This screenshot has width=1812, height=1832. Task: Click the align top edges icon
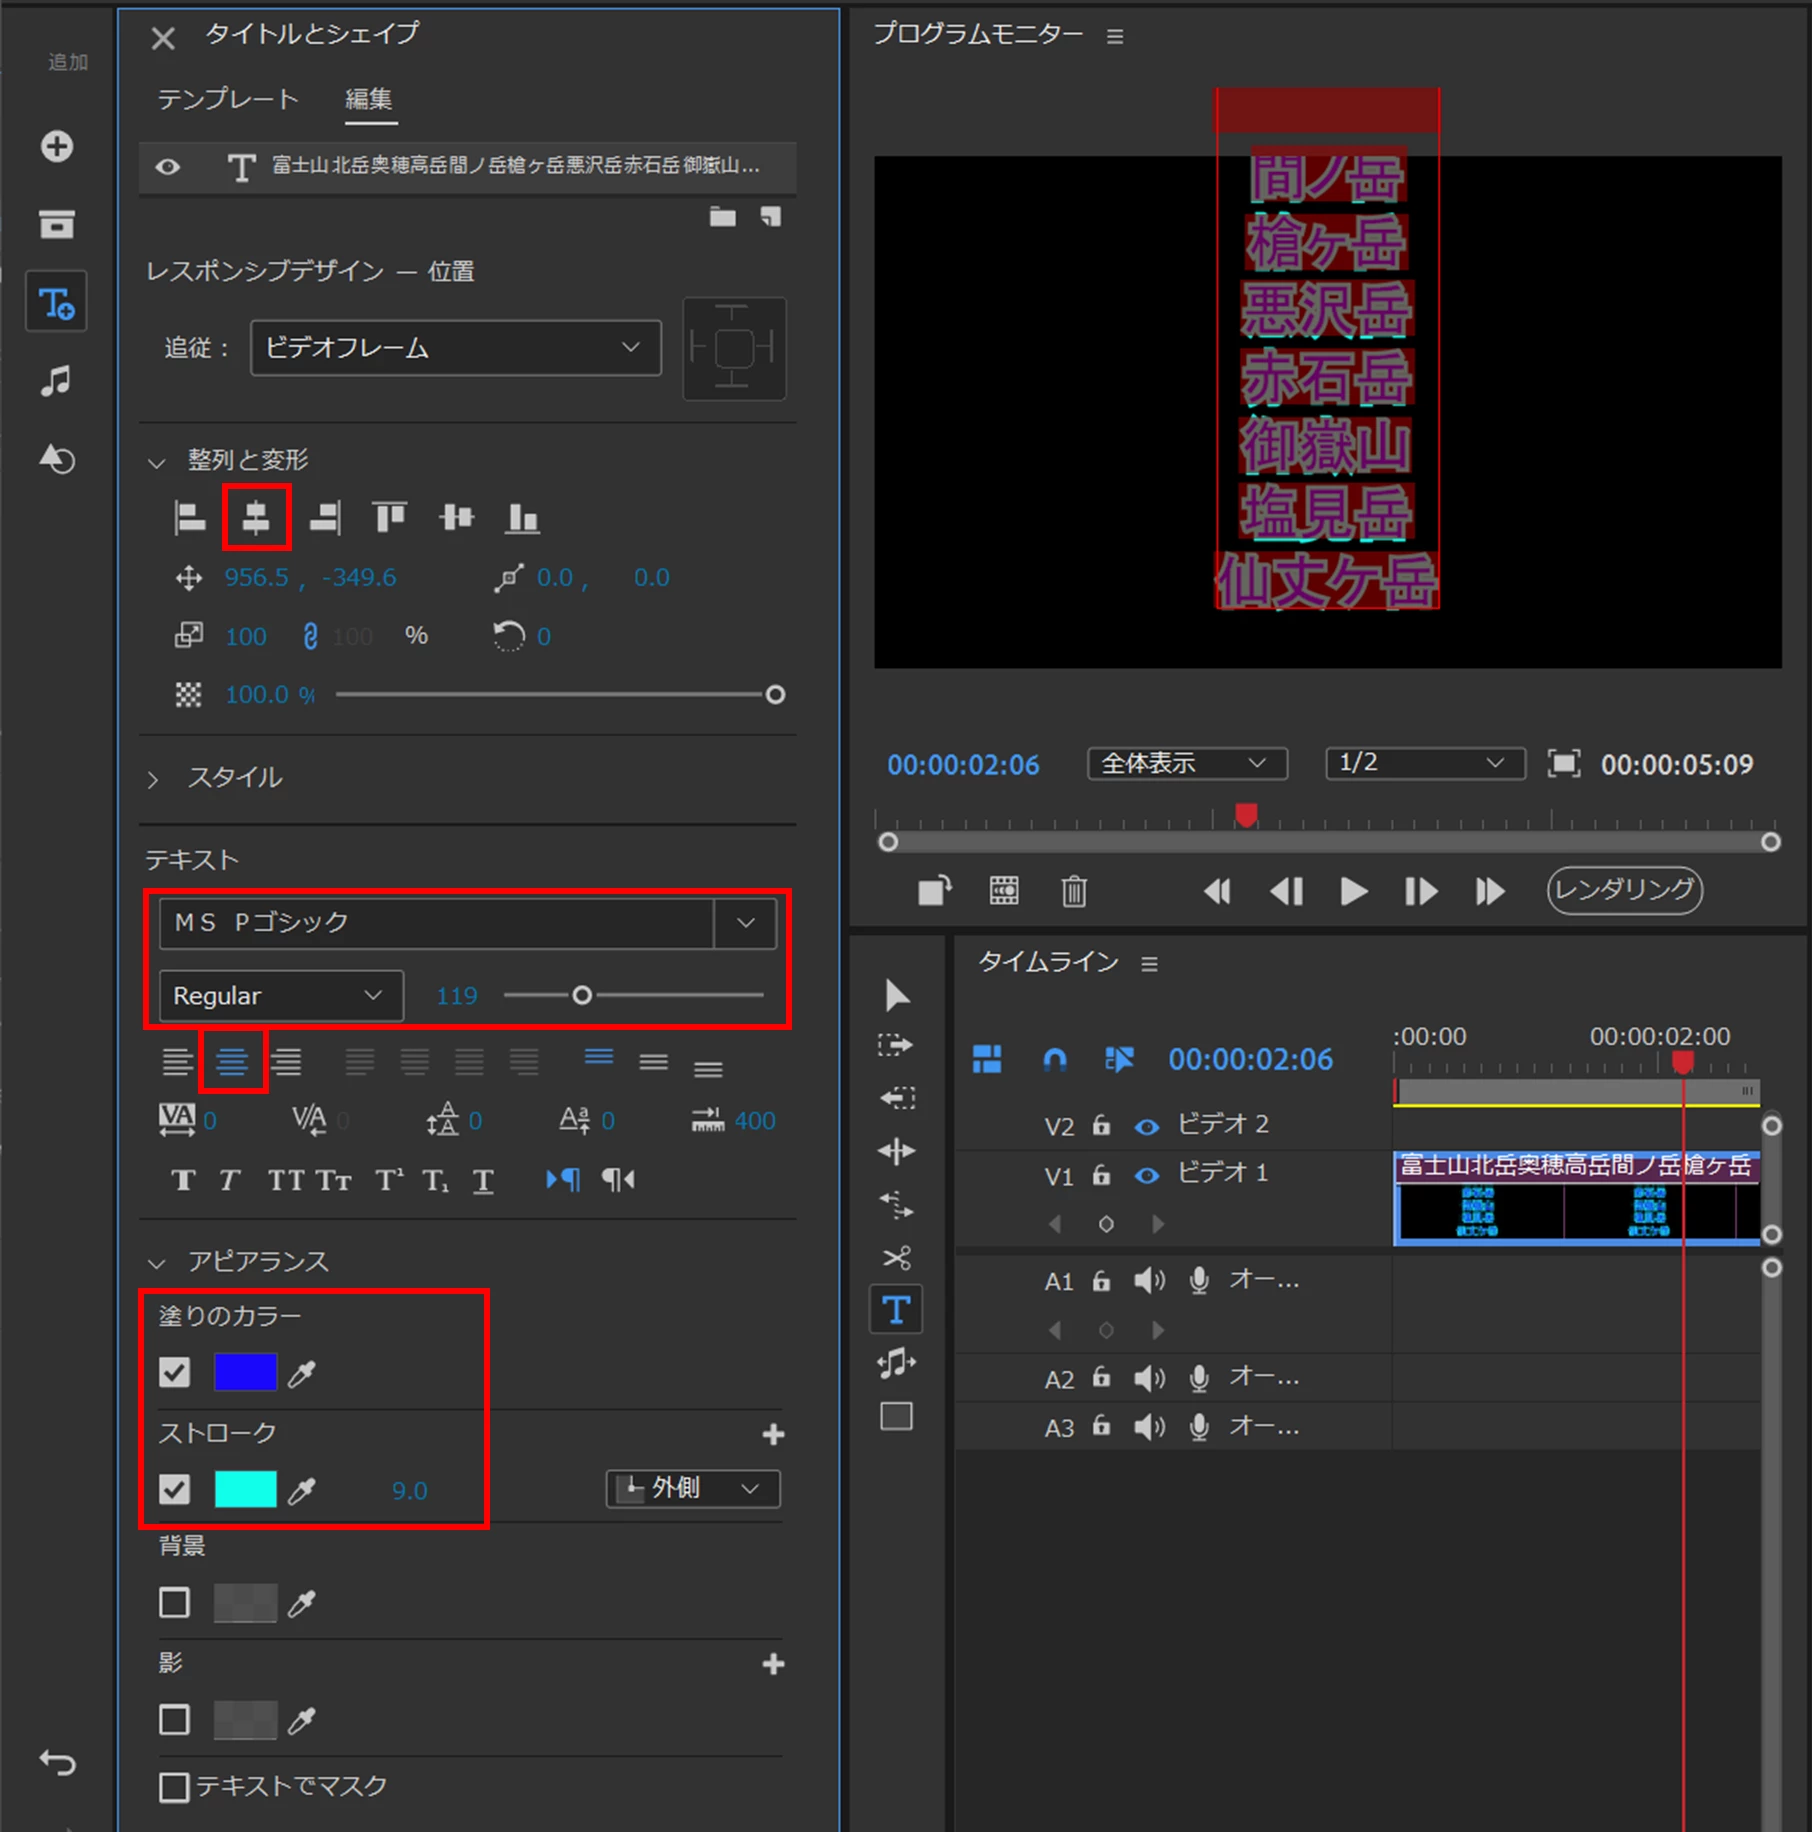click(x=389, y=517)
